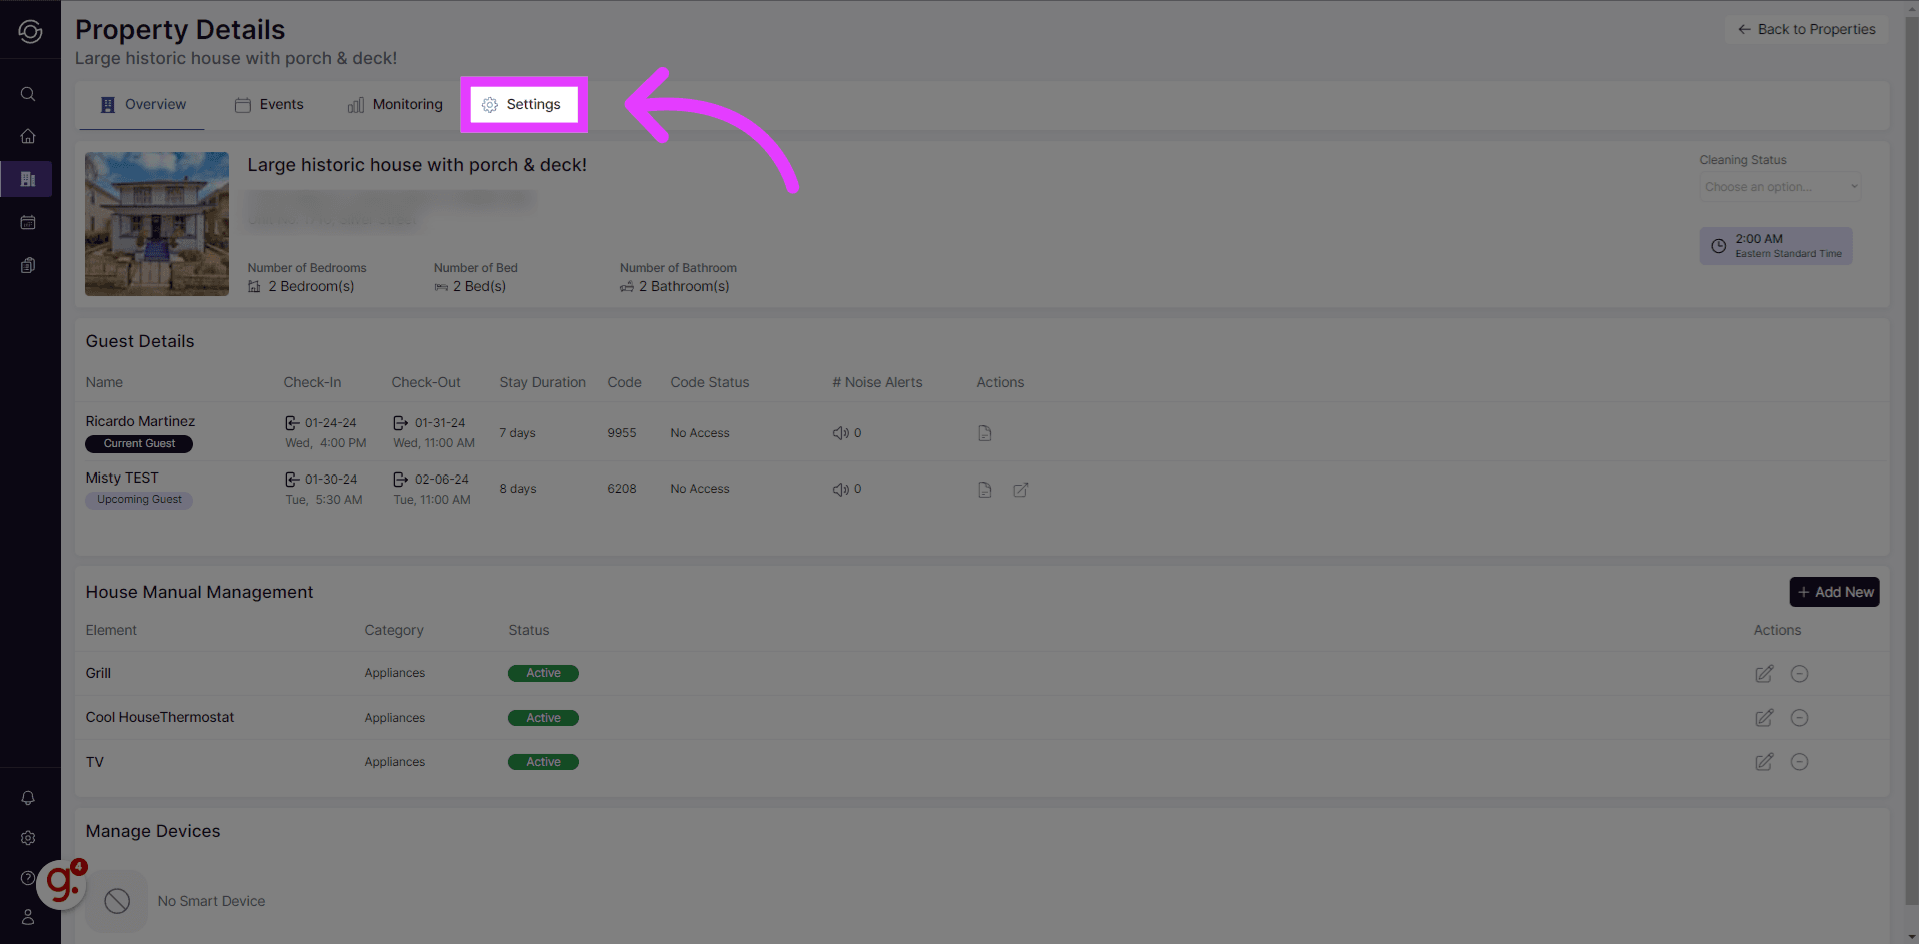Screen dimensions: 1919x944
Task: Click the Add New button
Action: pos(1834,592)
